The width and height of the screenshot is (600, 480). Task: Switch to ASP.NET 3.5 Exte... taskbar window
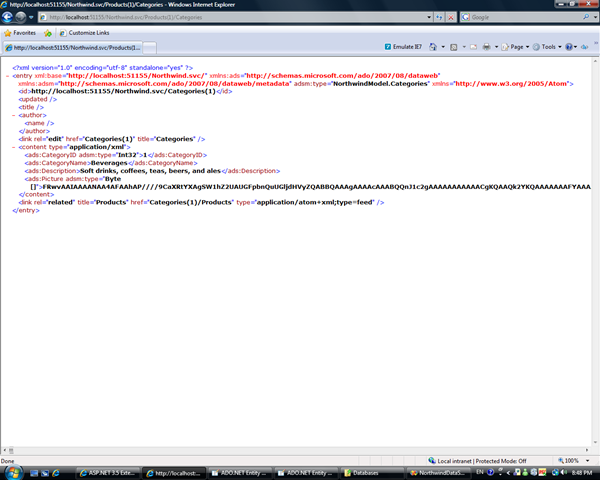pos(108,473)
